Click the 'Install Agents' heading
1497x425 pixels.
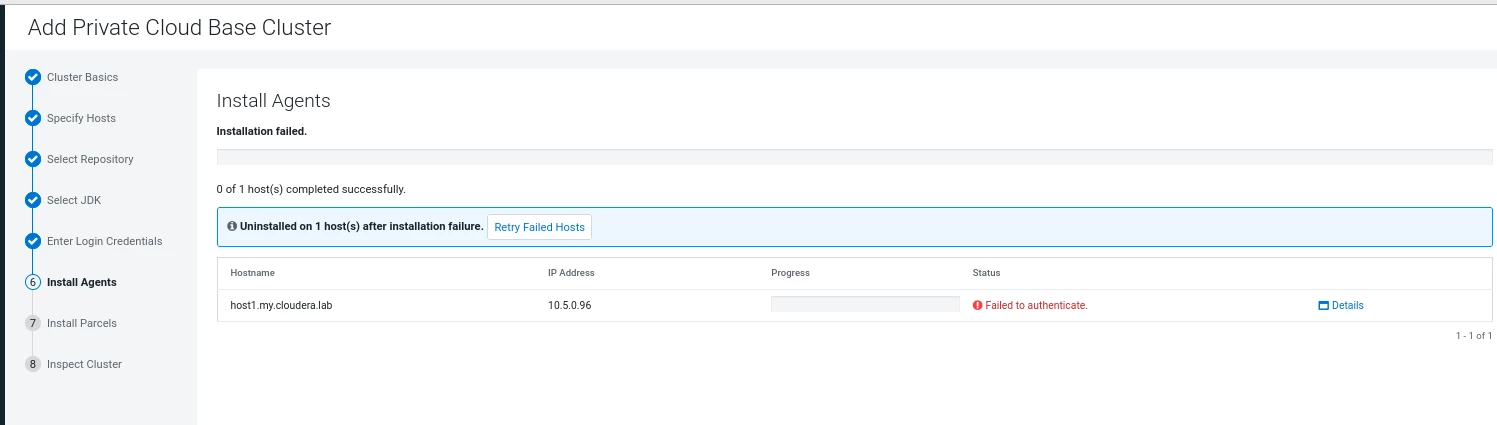pyautogui.click(x=274, y=101)
